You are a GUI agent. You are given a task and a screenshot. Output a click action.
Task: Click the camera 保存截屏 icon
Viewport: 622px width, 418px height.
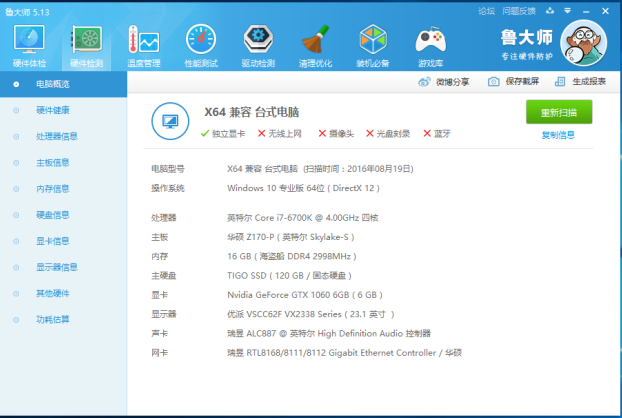[493, 82]
